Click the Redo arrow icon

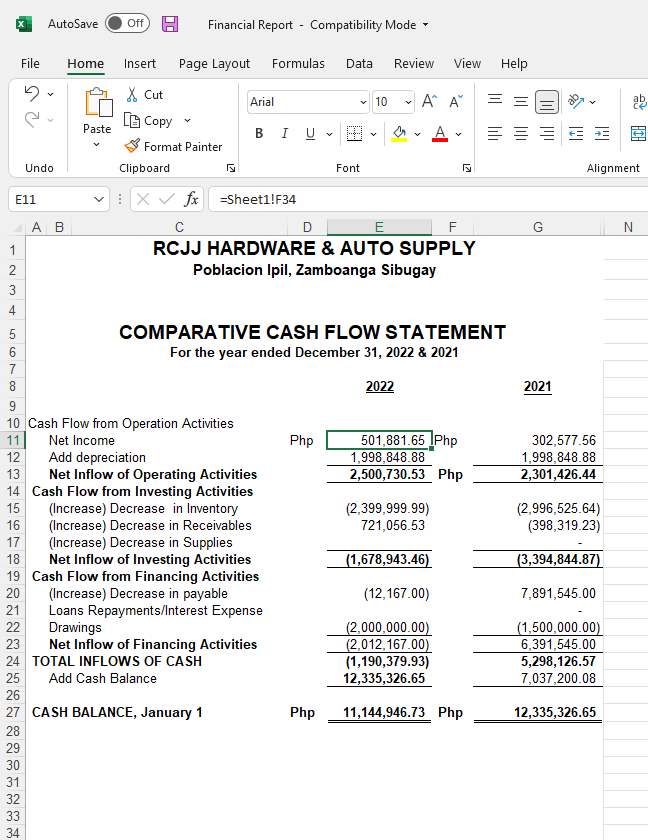[x=32, y=119]
